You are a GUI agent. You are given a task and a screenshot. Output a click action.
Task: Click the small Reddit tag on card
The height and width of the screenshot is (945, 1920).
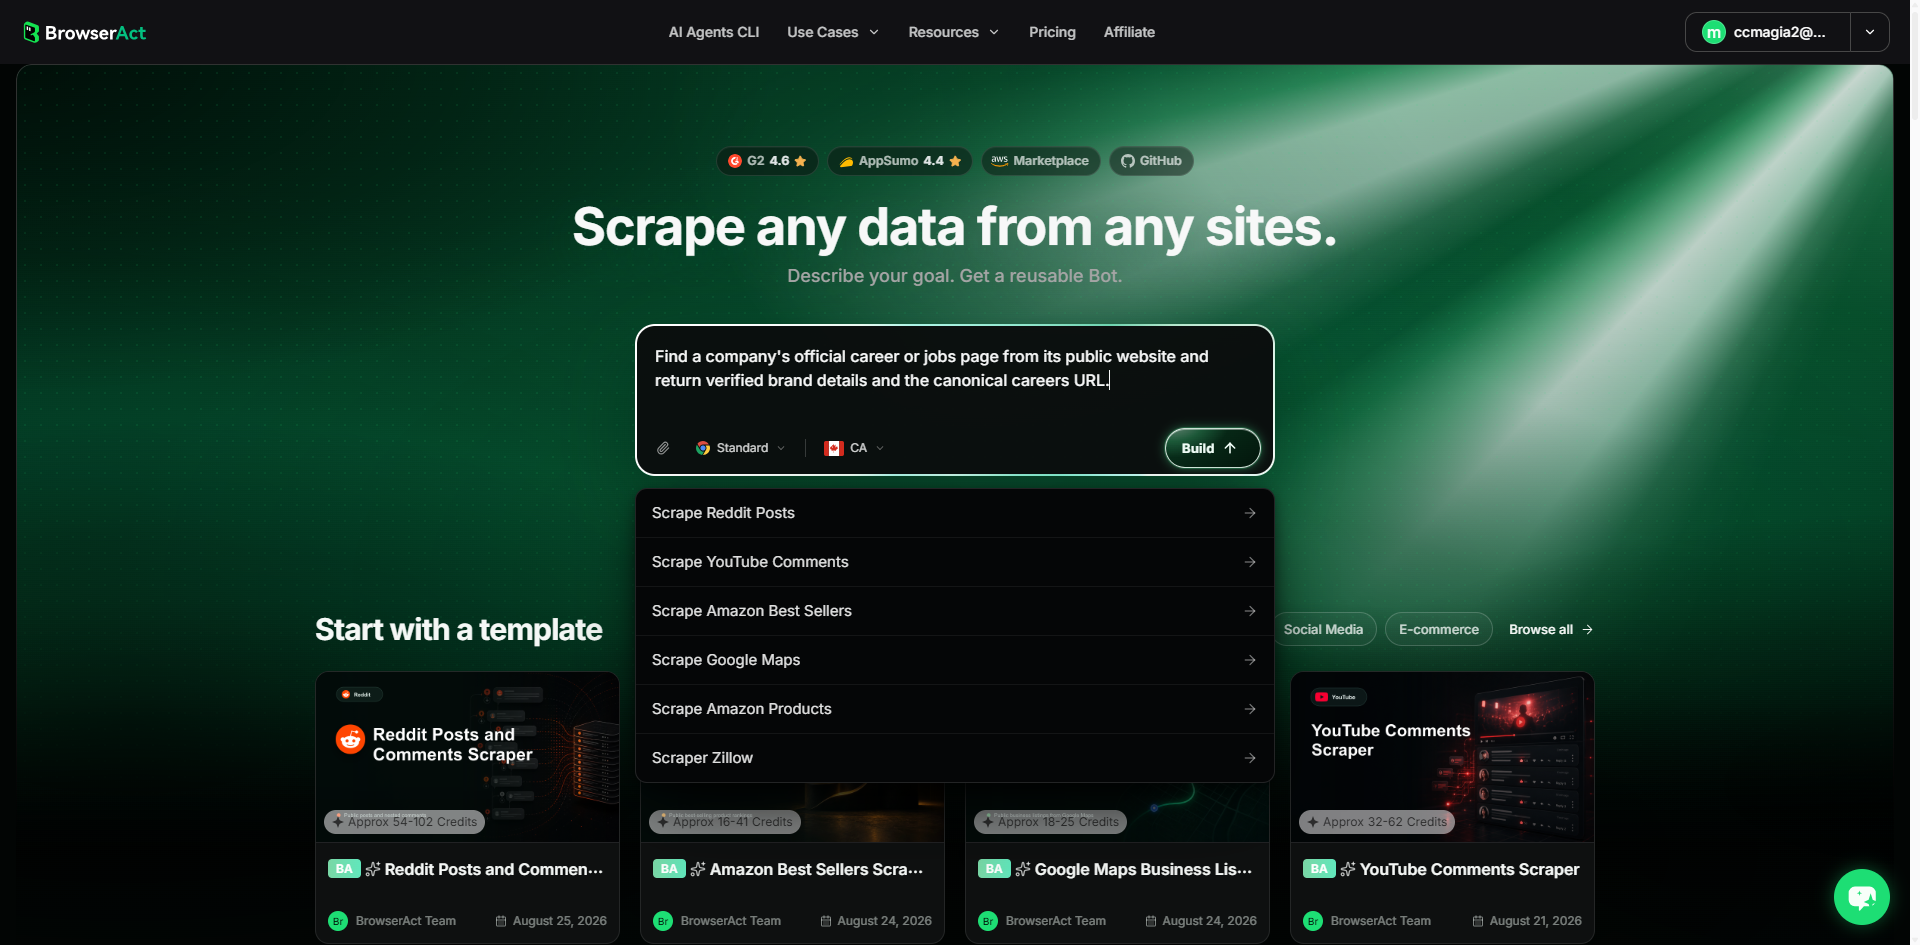359,694
